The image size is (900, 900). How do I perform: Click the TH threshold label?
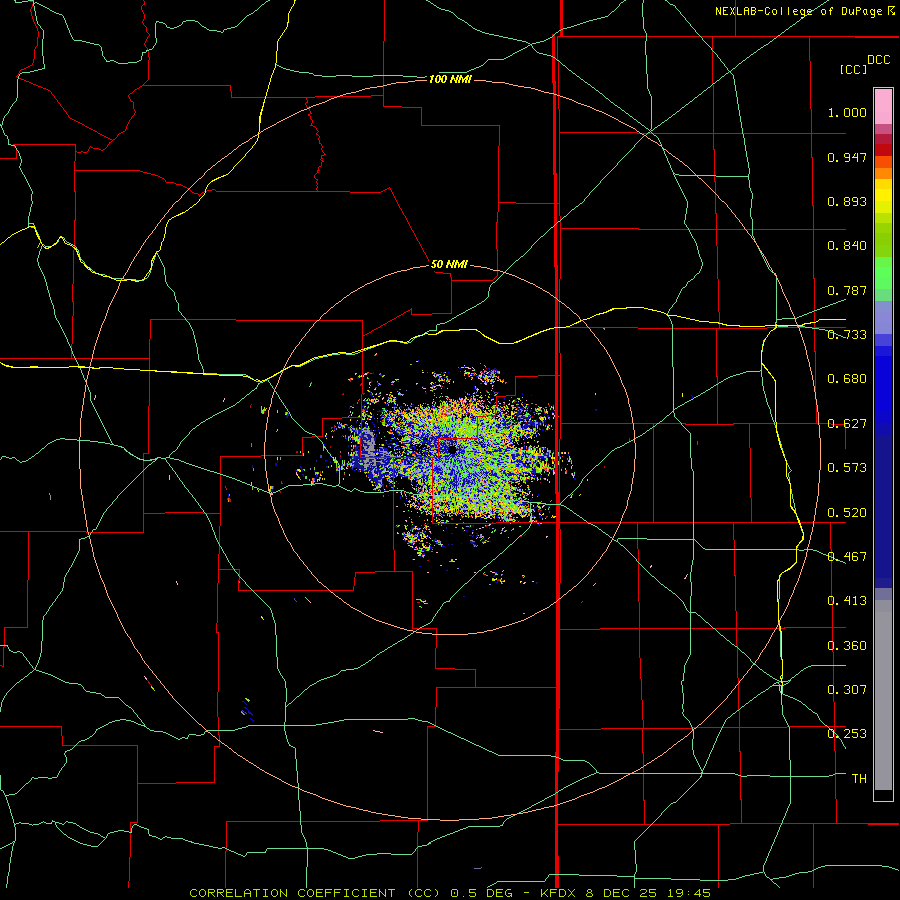click(859, 779)
